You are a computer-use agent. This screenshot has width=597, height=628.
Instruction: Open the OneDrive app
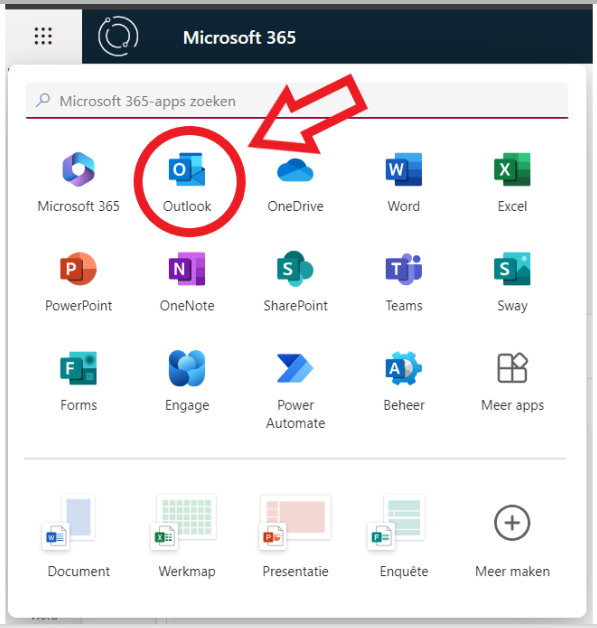(295, 183)
